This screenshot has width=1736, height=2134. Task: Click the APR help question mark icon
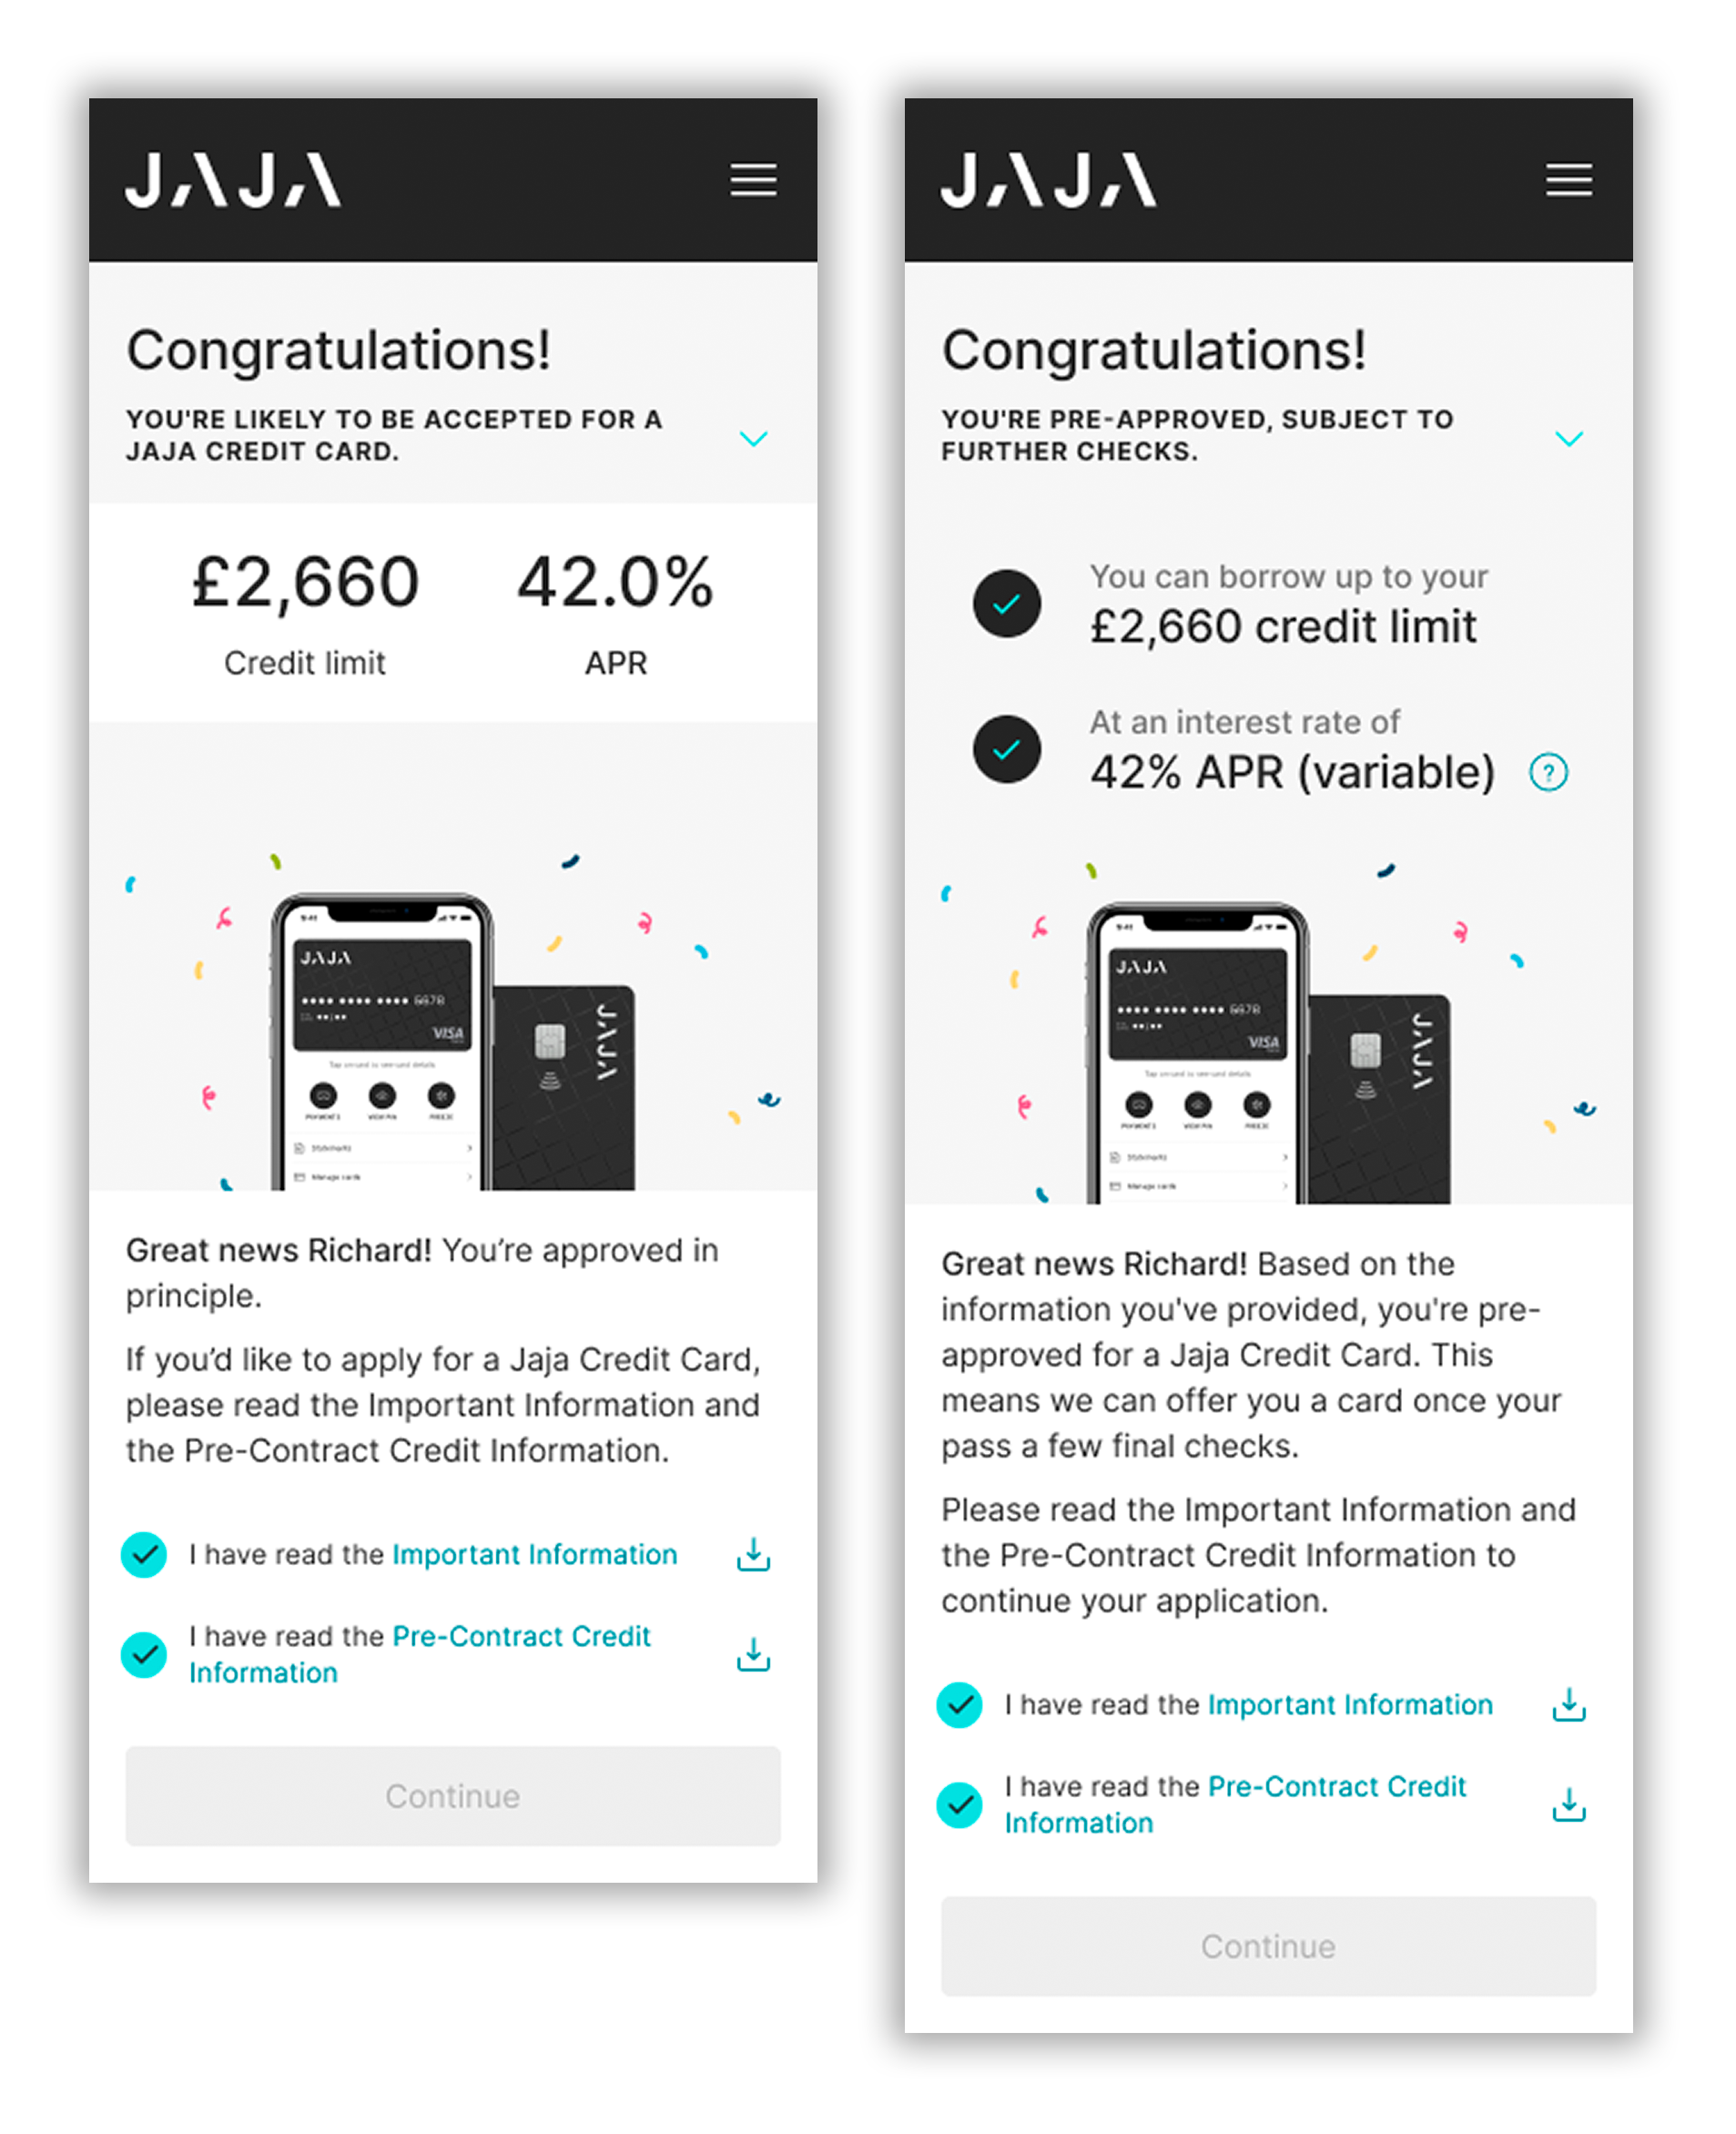point(1548,772)
